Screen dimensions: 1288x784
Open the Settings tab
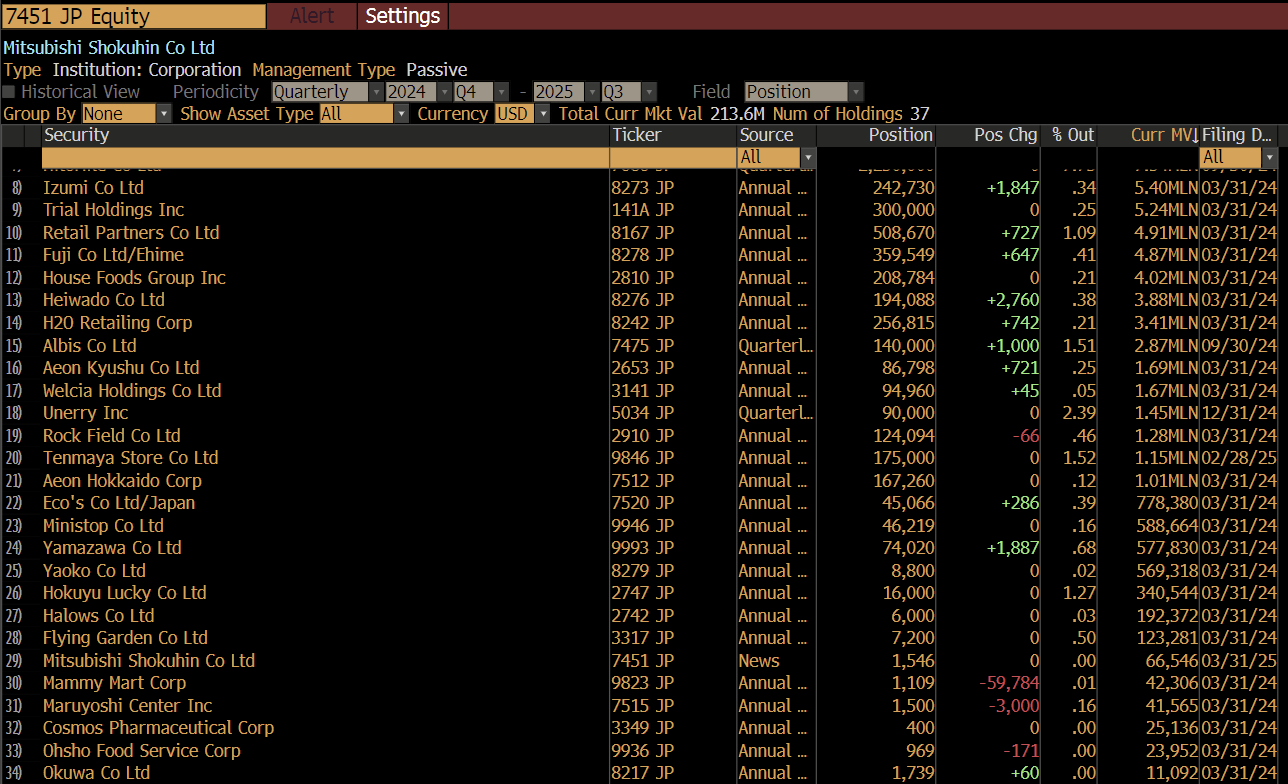tap(402, 16)
